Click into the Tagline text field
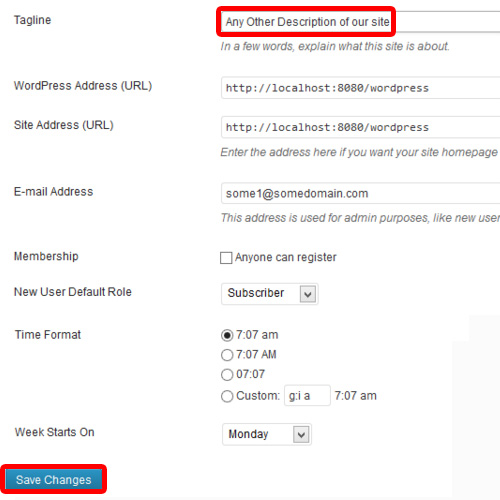500x500 pixels. coord(360,22)
